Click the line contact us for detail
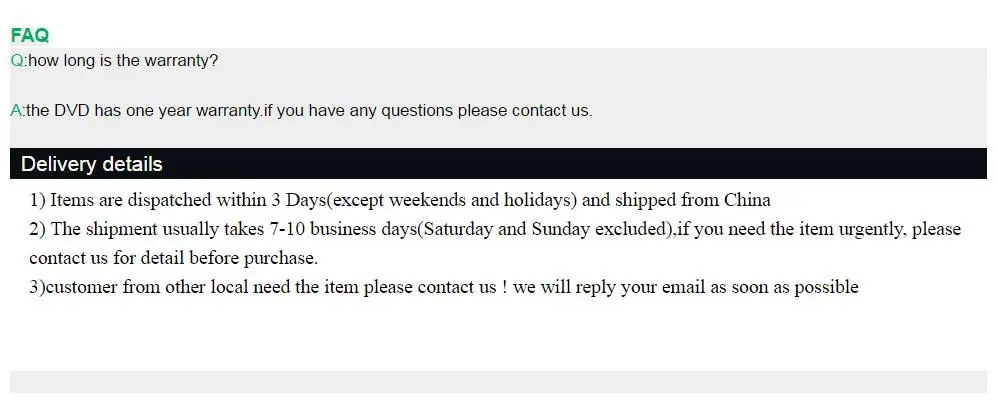This screenshot has width=998, height=415. (173, 258)
